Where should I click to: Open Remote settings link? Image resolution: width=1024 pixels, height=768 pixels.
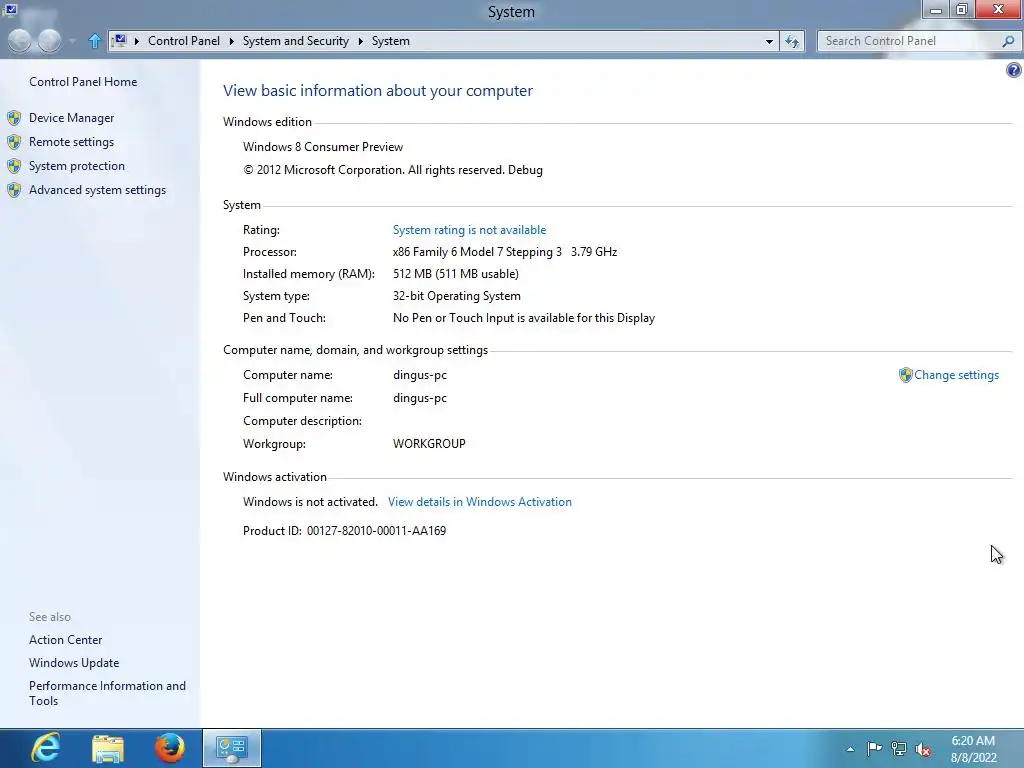(71, 142)
